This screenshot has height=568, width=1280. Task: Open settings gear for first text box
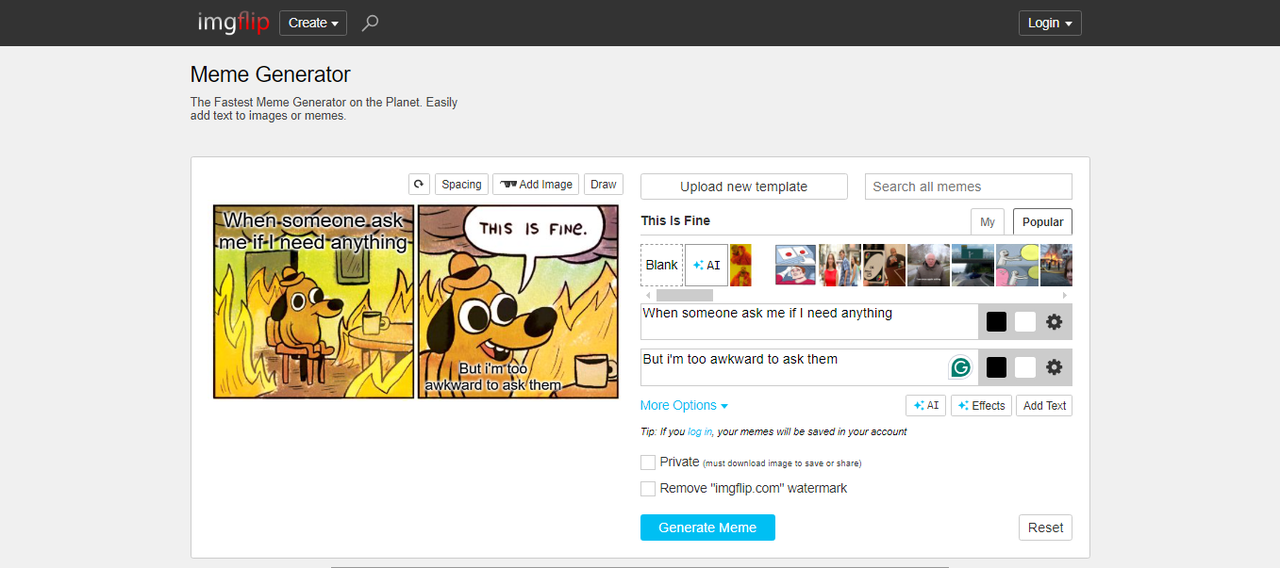pyautogui.click(x=1054, y=322)
